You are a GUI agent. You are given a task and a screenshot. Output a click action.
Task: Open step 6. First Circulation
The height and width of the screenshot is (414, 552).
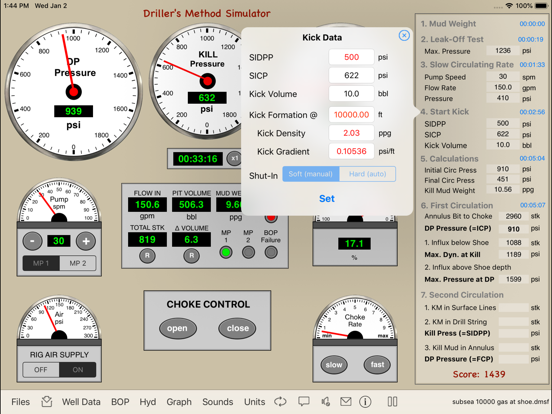tap(457, 205)
